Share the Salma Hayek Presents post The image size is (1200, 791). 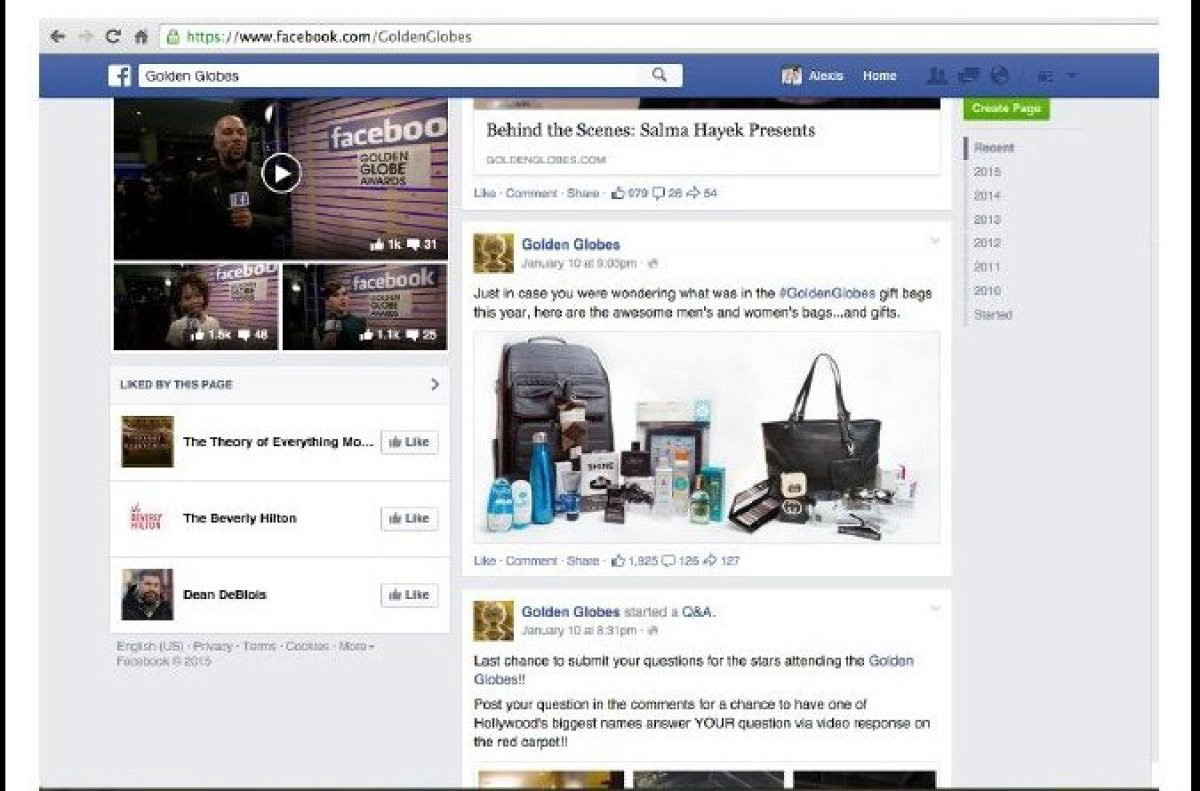pos(583,193)
